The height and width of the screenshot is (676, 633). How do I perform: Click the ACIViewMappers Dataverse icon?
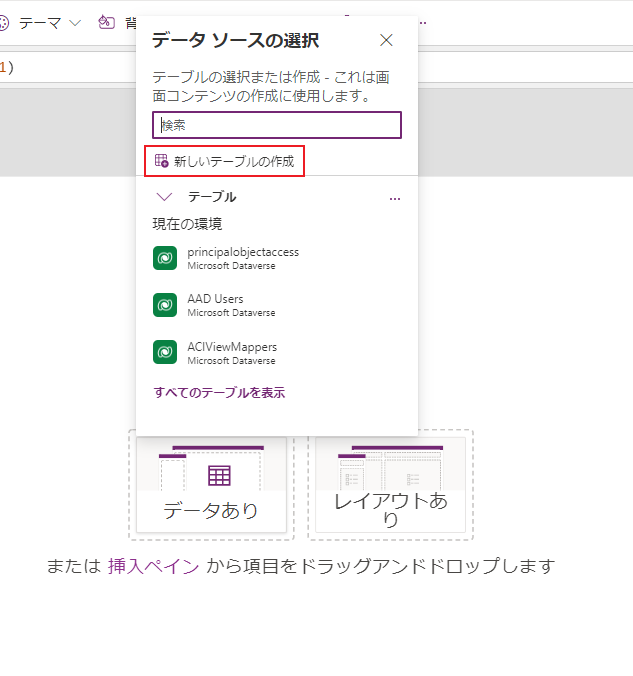click(165, 352)
